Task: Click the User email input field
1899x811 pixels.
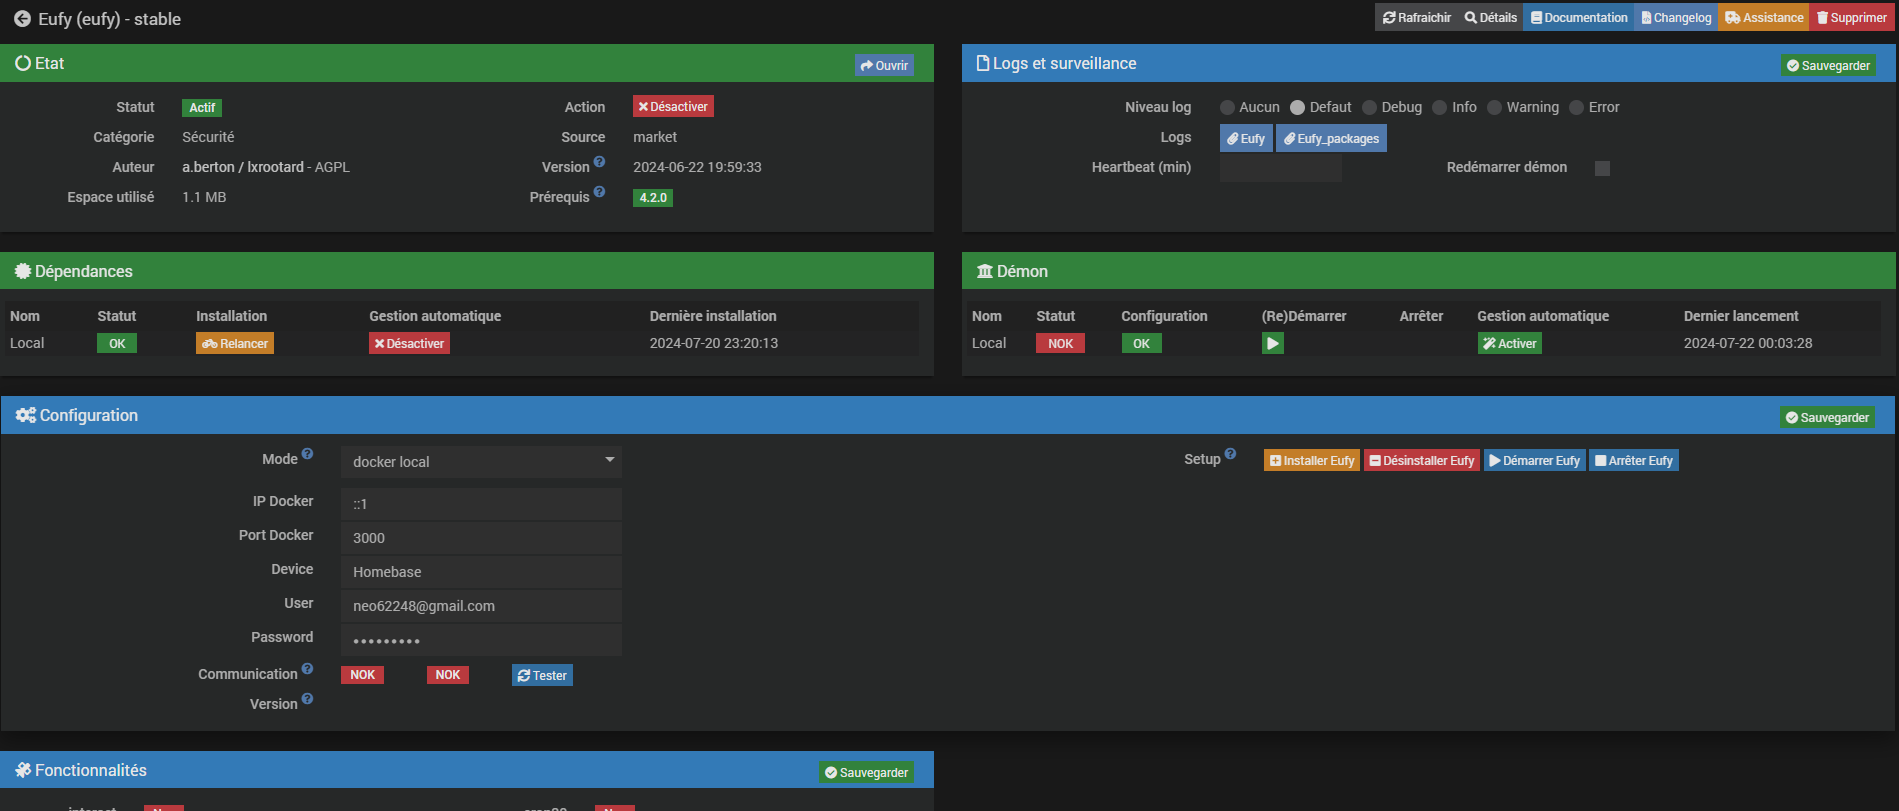Action: click(481, 606)
